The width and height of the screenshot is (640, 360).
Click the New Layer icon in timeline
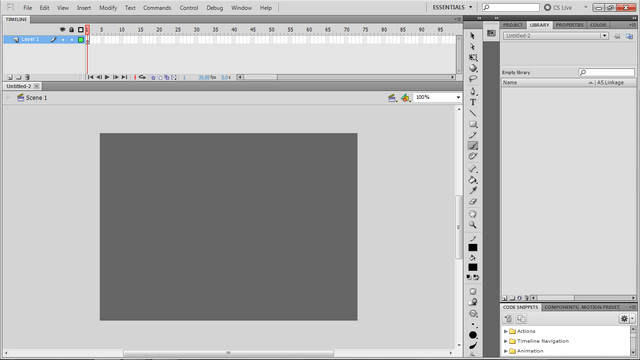point(10,77)
